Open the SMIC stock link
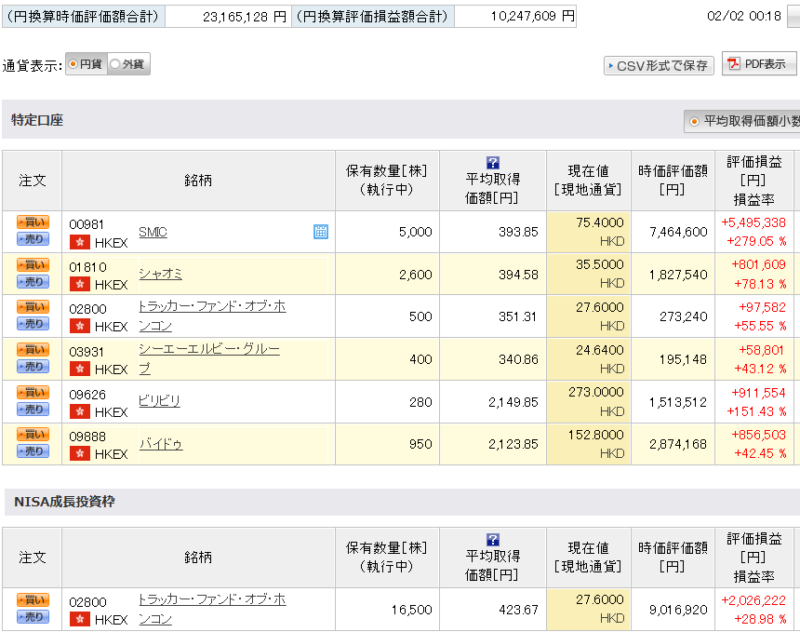Image resolution: width=800 pixels, height=632 pixels. coord(152,232)
